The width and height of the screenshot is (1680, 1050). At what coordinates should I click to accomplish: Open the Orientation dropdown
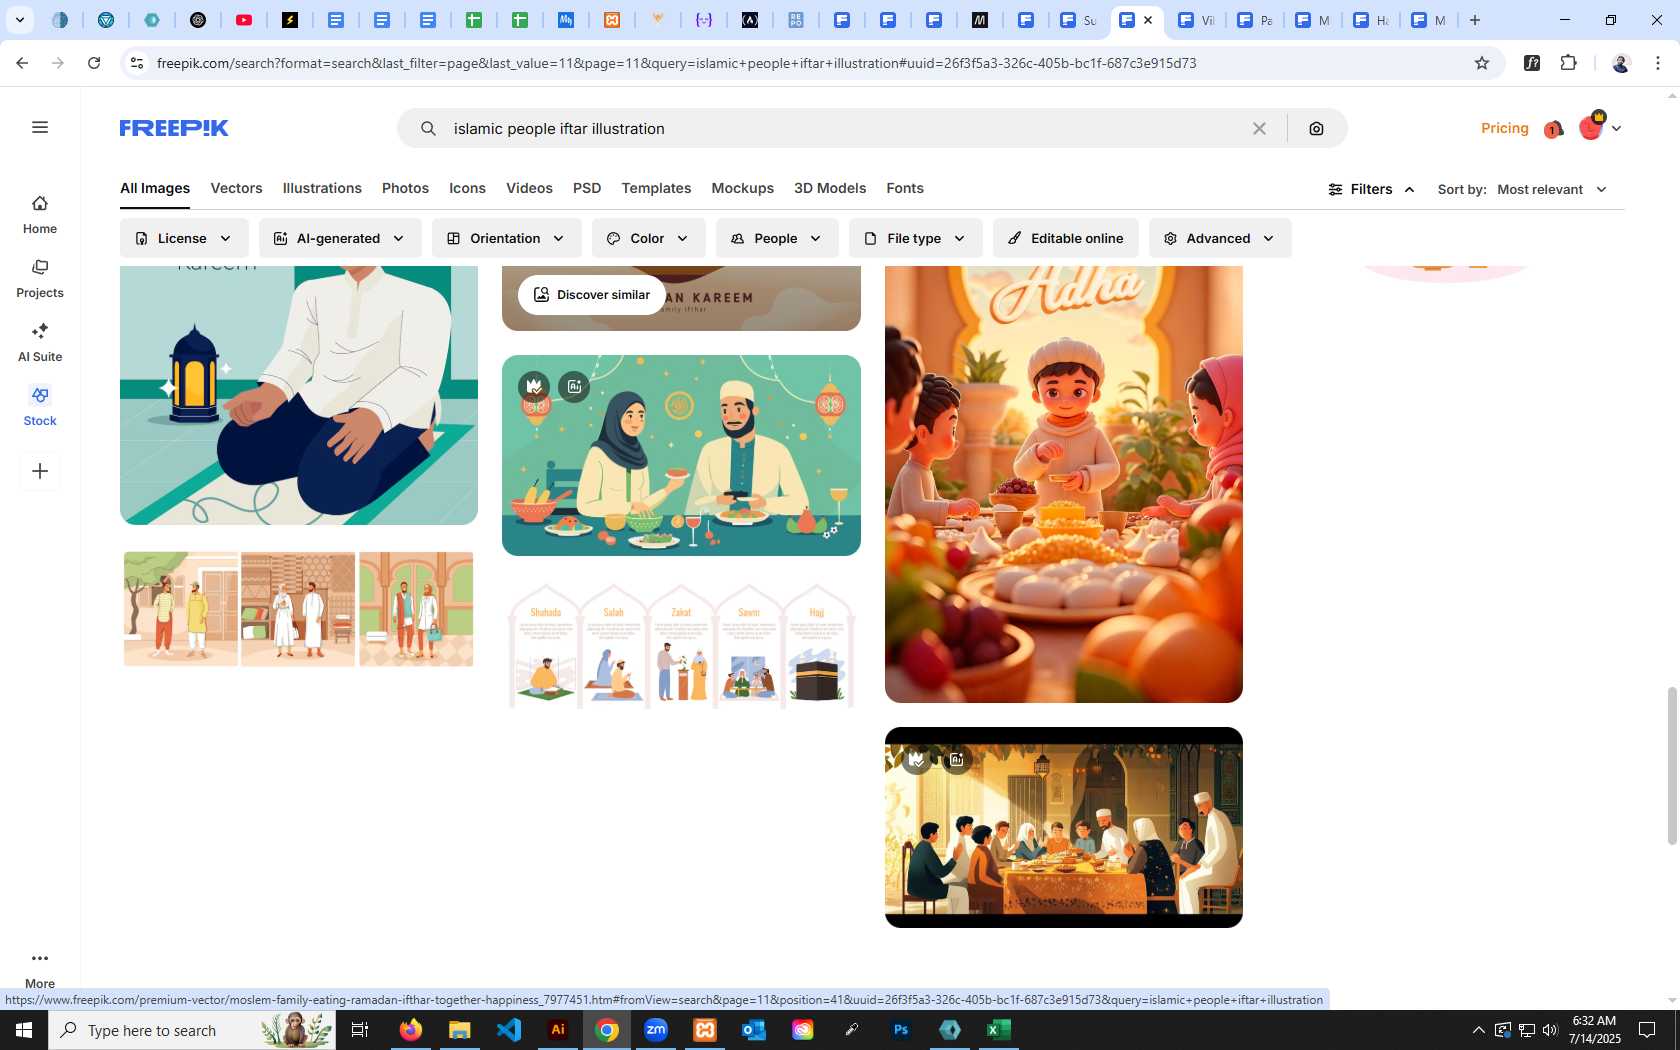click(x=506, y=238)
